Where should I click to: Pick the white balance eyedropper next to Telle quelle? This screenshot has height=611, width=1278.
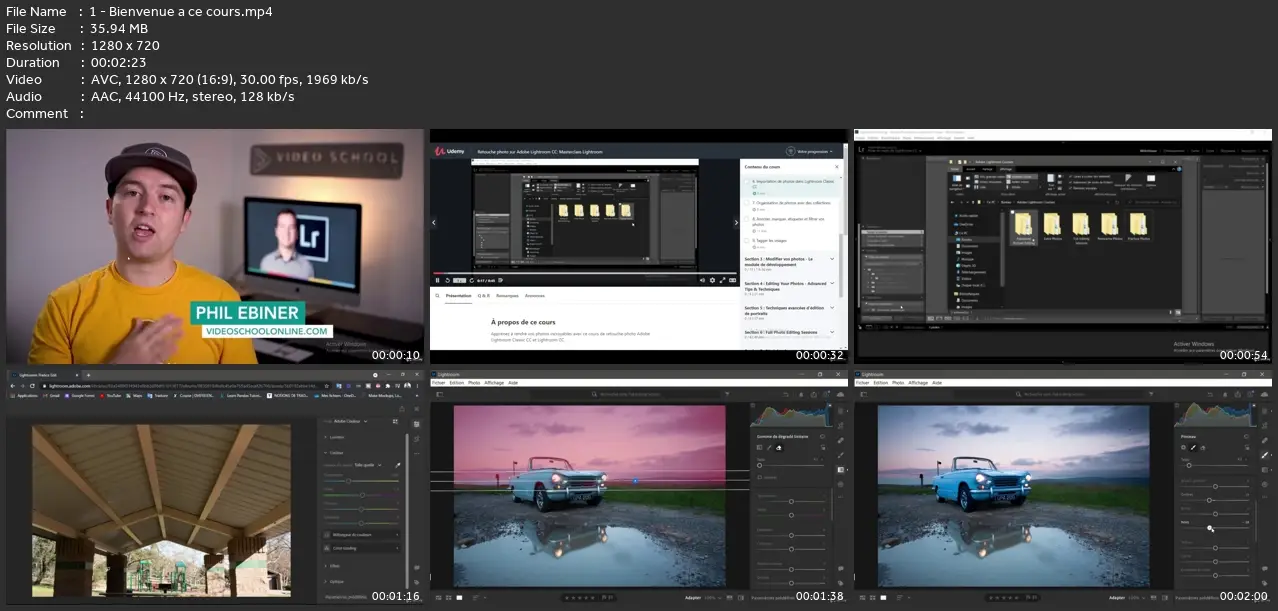coord(397,465)
